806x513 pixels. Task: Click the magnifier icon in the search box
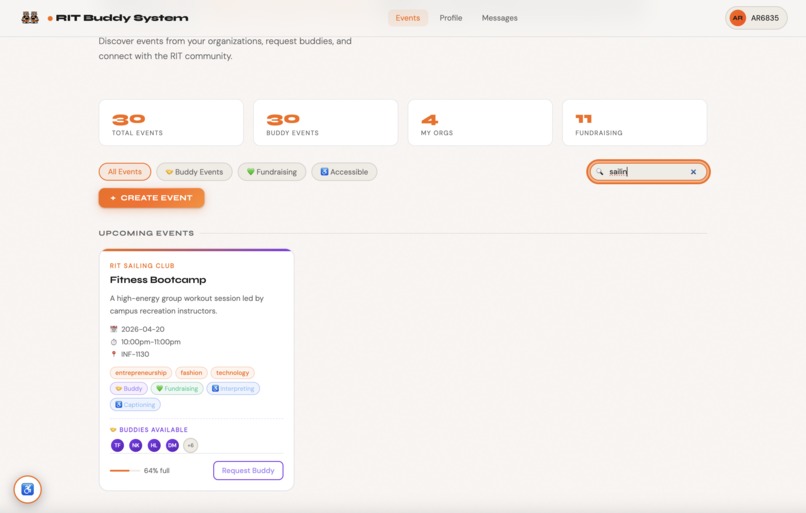tap(599, 172)
